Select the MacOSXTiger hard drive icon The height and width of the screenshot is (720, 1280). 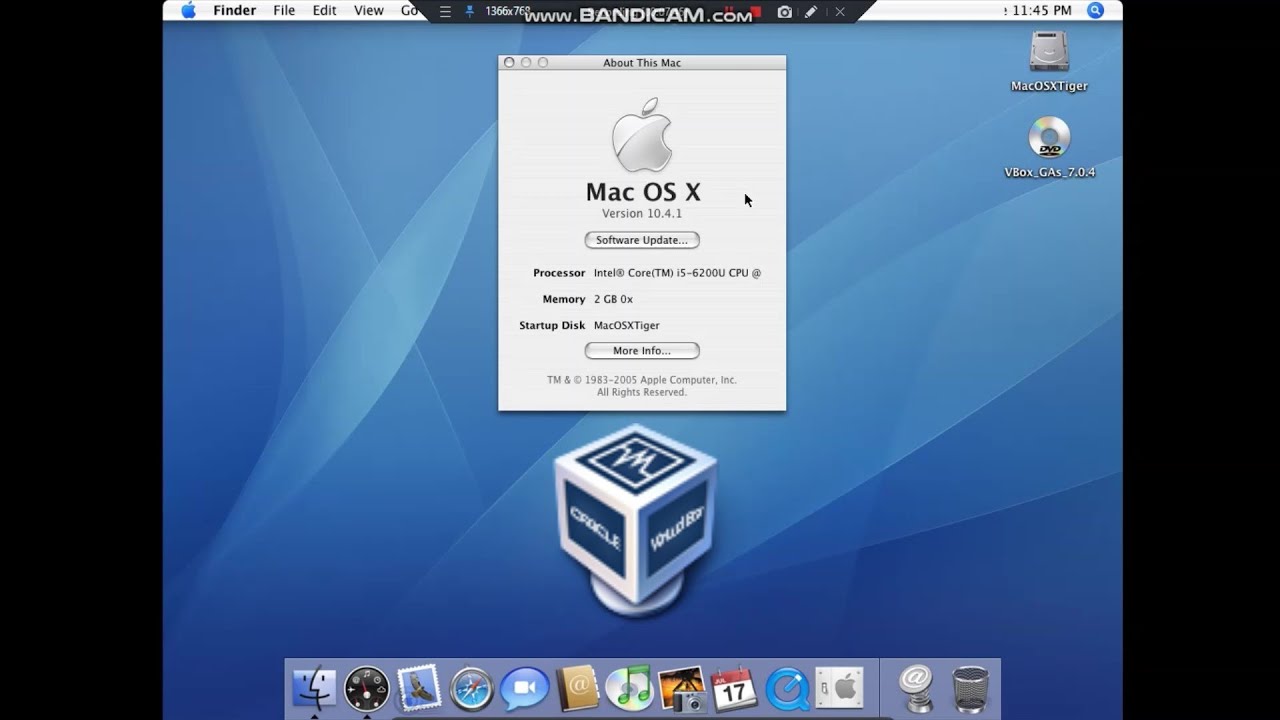point(1049,53)
